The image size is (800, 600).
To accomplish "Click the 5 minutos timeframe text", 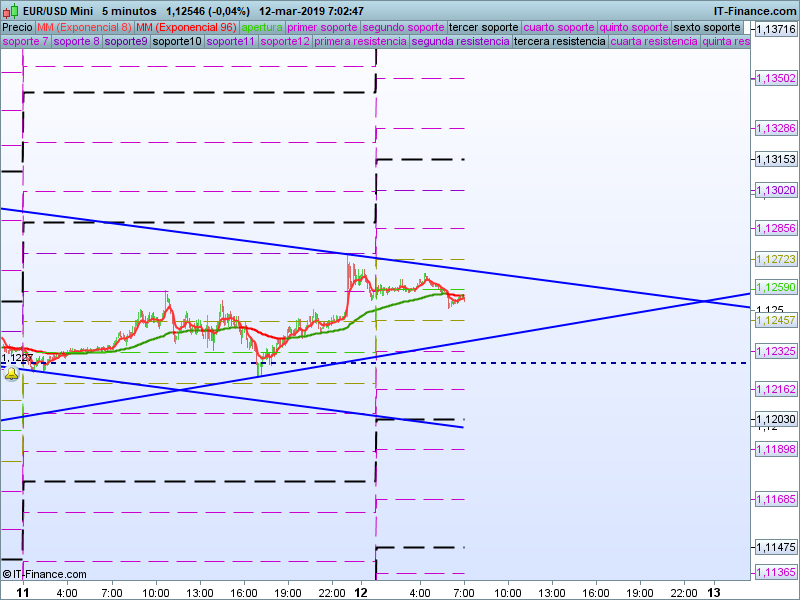I will pyautogui.click(x=129, y=11).
